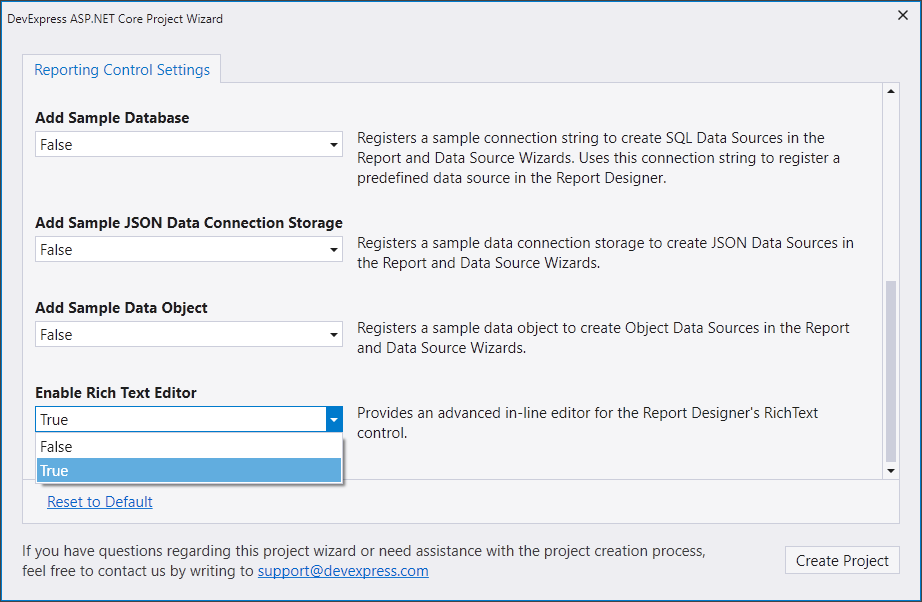The width and height of the screenshot is (922, 602).
Task: Open the Add Sample Database dropdown
Action: 189,144
